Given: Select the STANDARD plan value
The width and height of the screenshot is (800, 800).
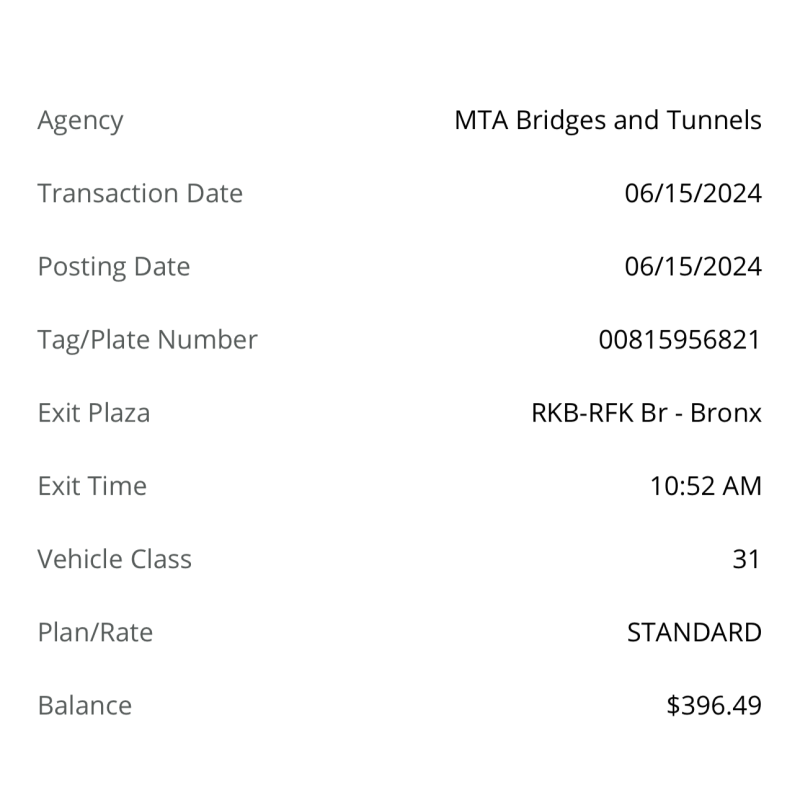Looking at the screenshot, I should [x=694, y=632].
